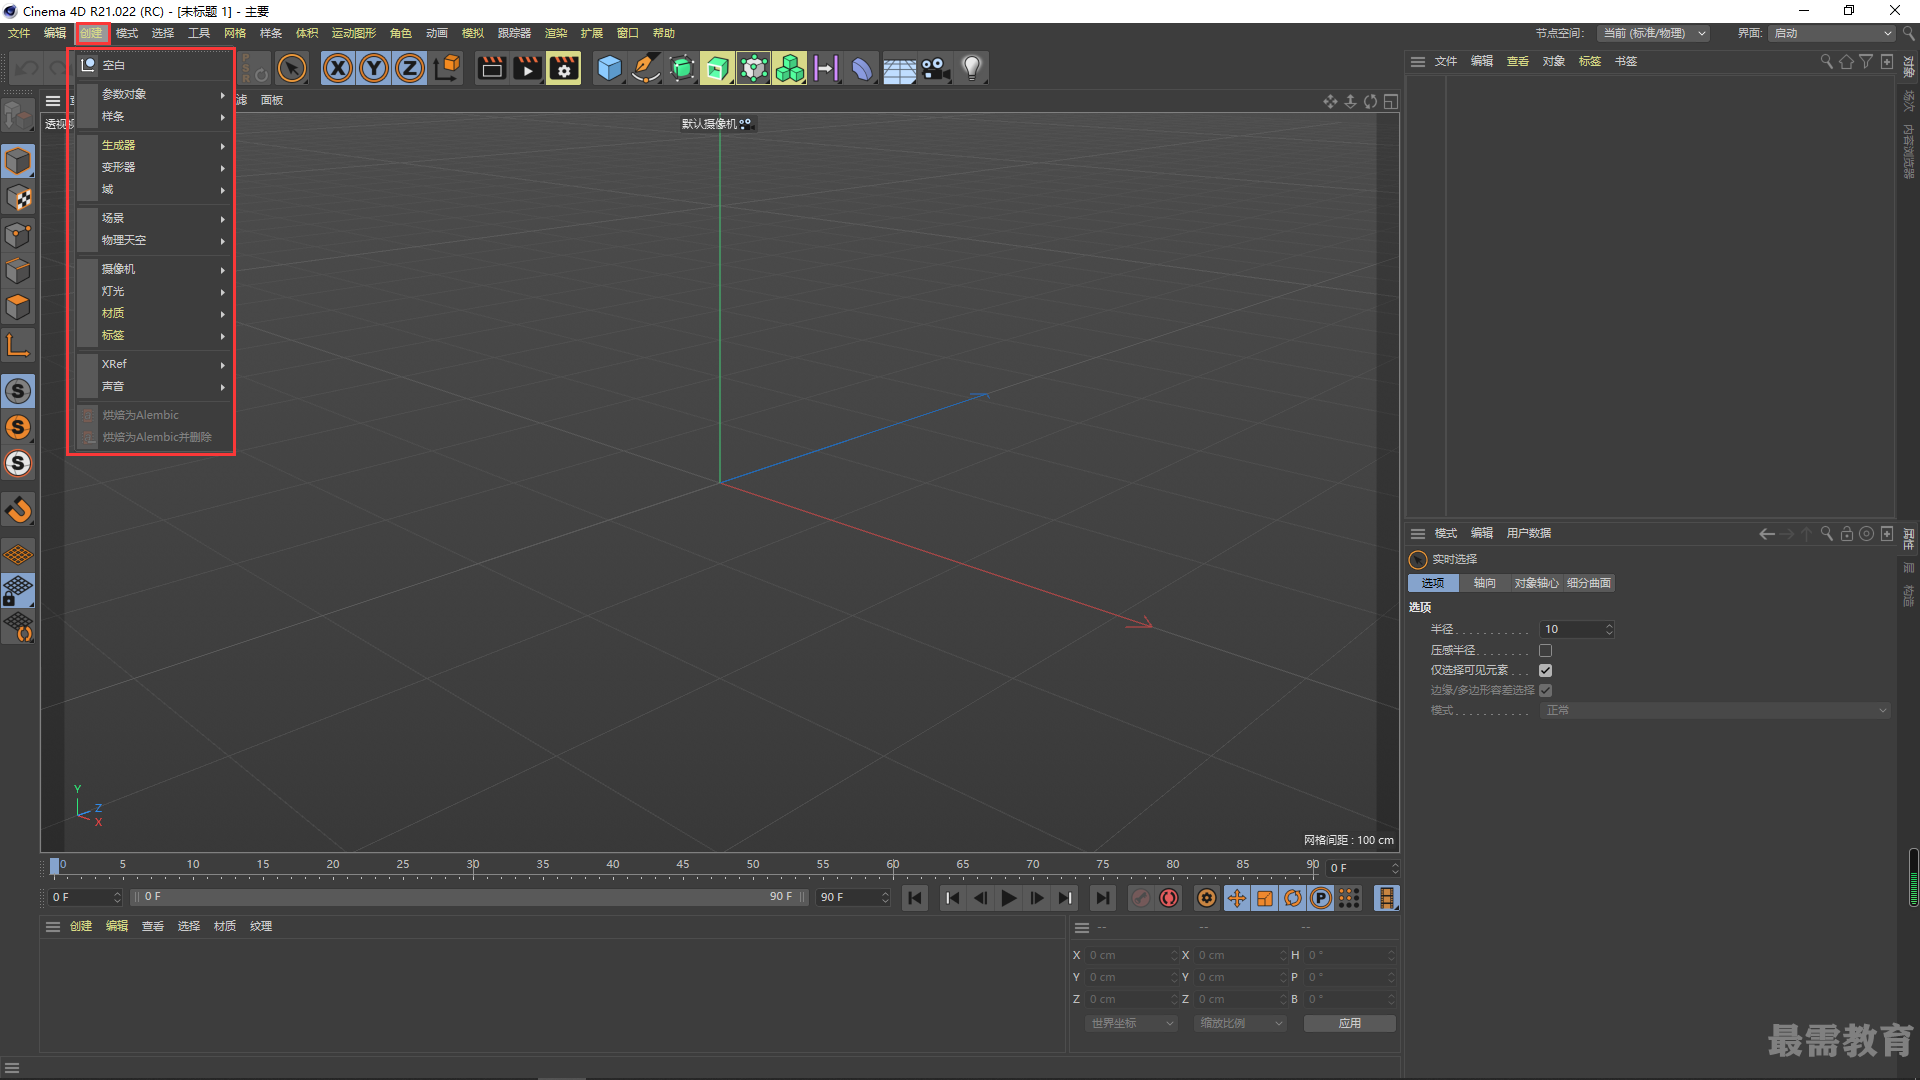Image resolution: width=1920 pixels, height=1080 pixels.
Task: Click the magnet snap icon
Action: 18,510
